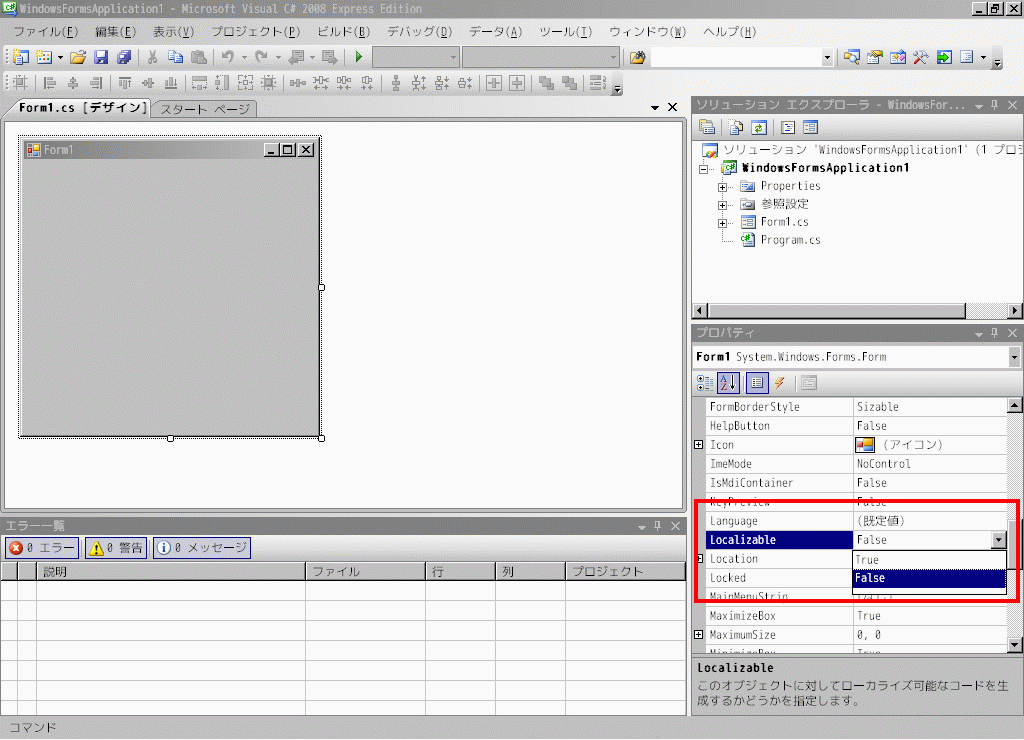Open the Toolbox hammer and wrench icon
The image size is (1024, 740).
(x=921, y=57)
